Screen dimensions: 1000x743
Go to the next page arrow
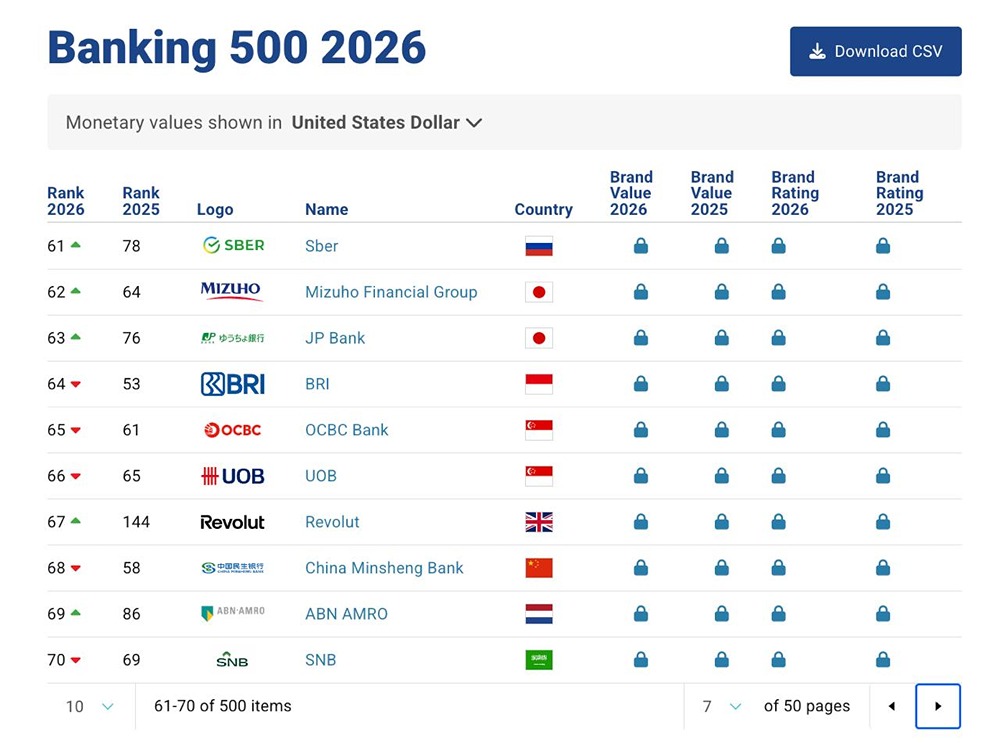(937, 707)
